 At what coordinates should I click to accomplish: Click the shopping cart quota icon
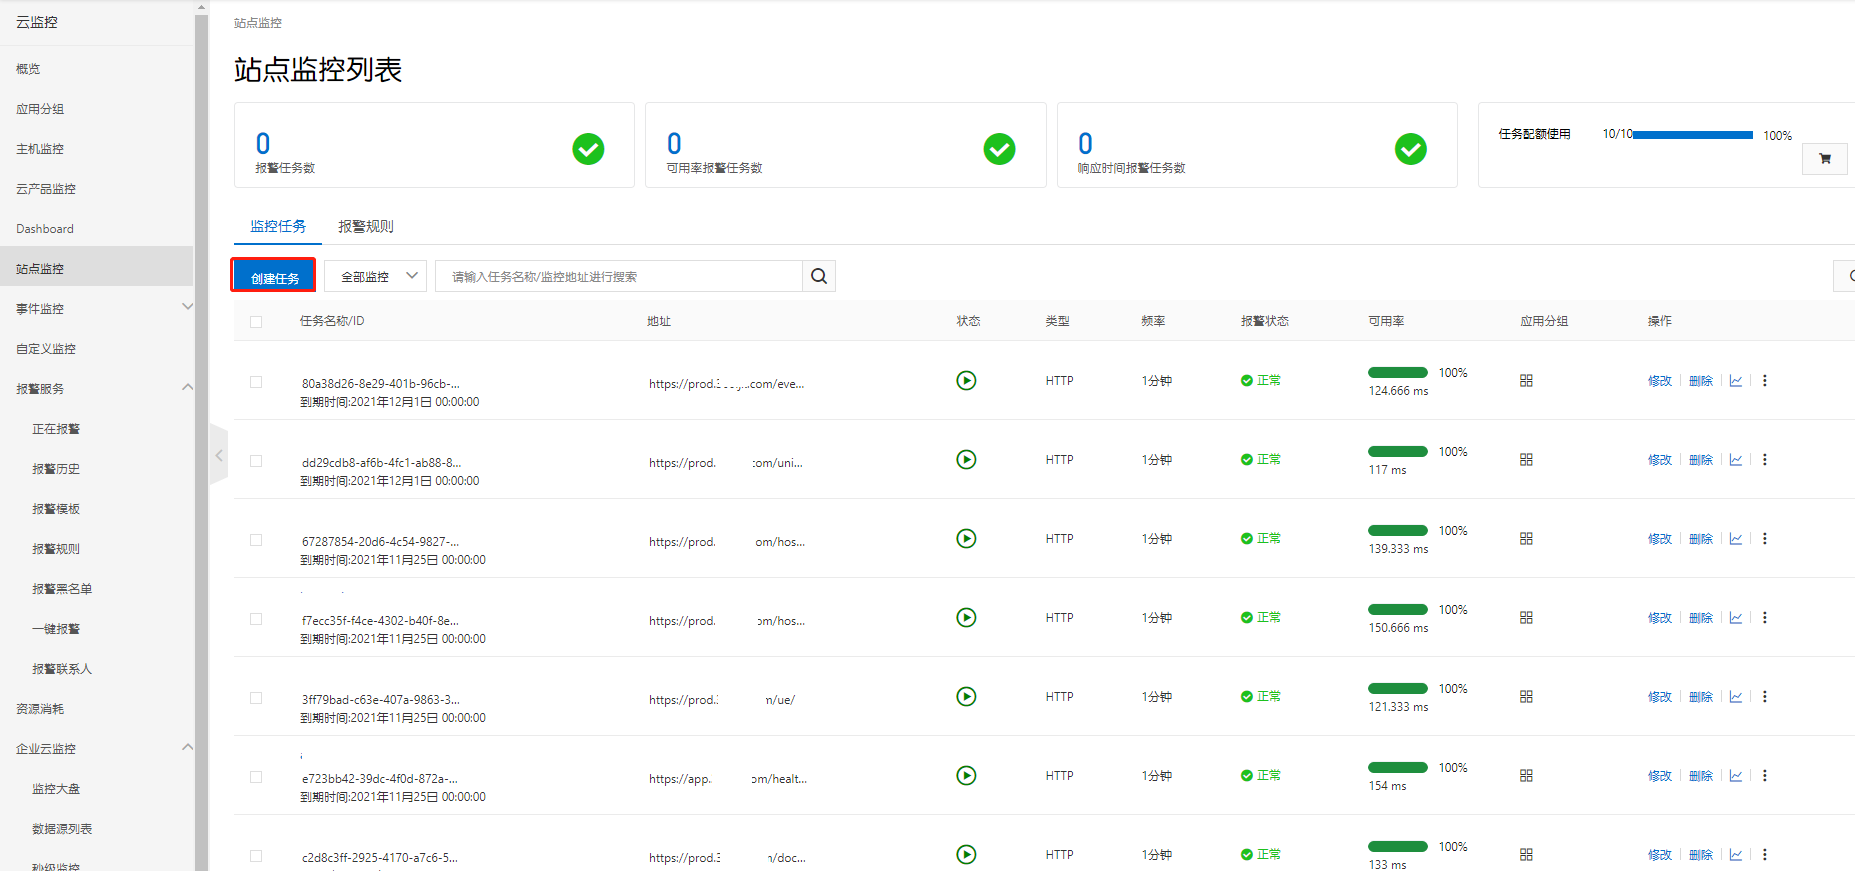[x=1824, y=159]
